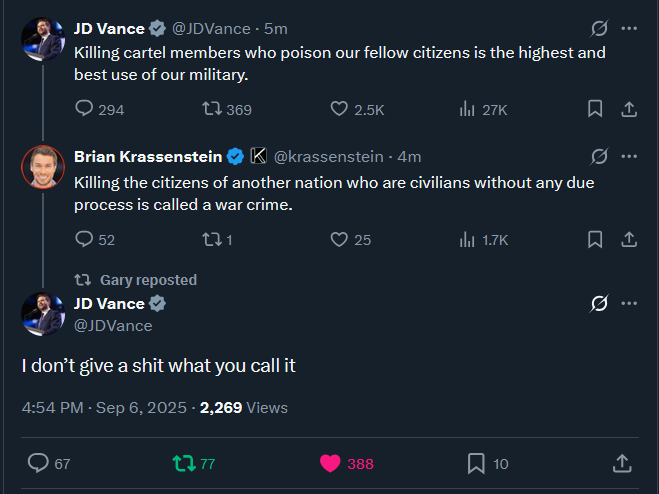
Task: Like Brian Krassenstein's war crime tweet
Action: point(339,239)
